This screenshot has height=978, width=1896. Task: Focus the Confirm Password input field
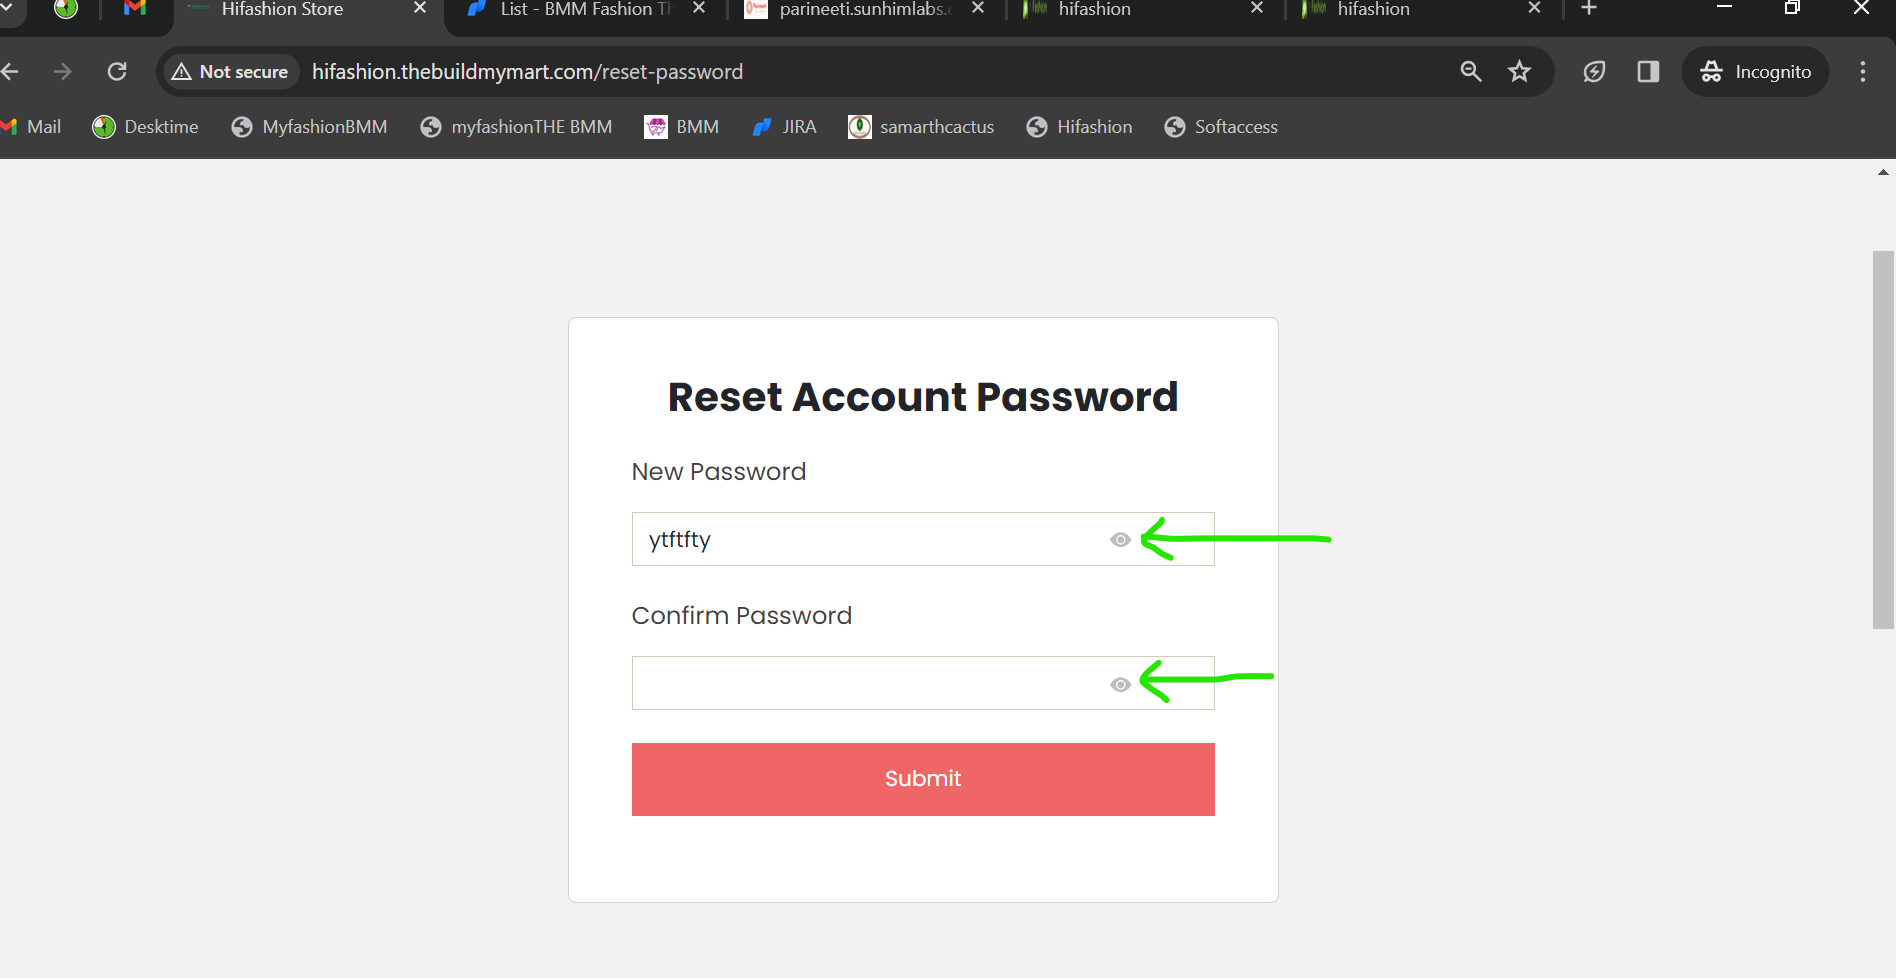(x=923, y=683)
